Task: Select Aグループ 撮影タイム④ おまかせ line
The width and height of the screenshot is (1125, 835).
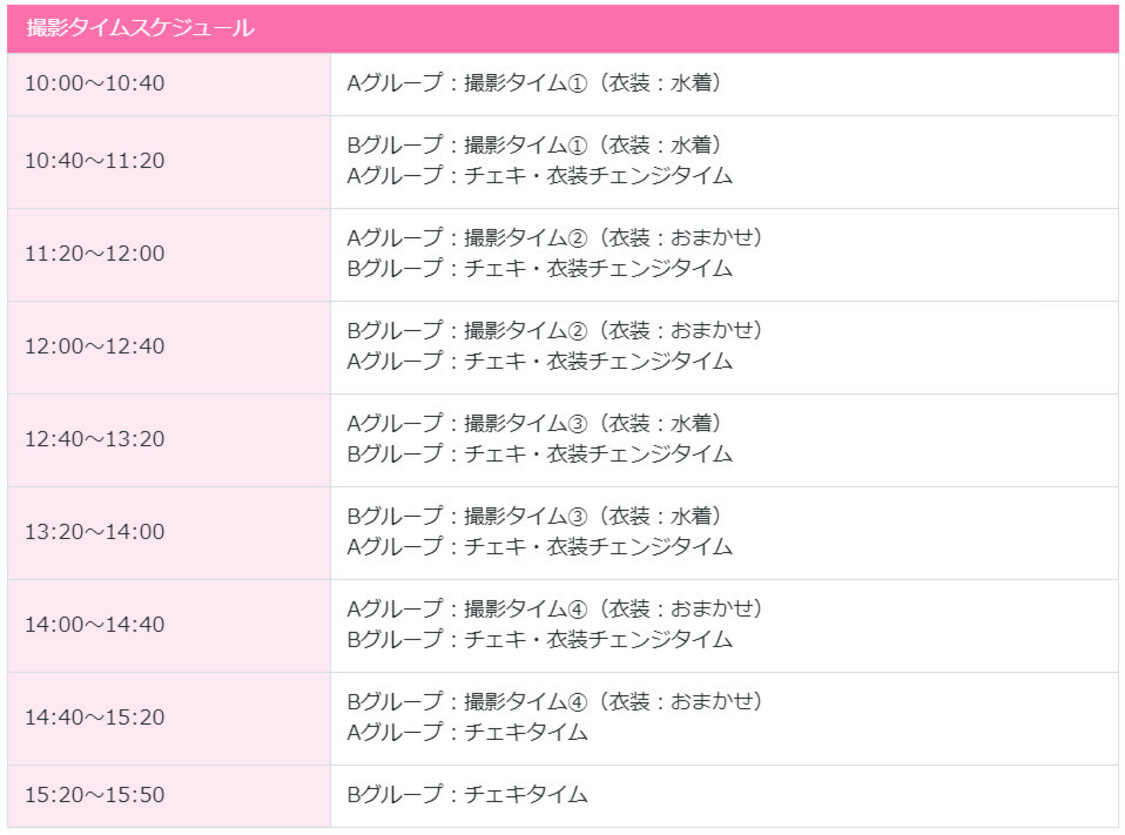Action: 555,610
